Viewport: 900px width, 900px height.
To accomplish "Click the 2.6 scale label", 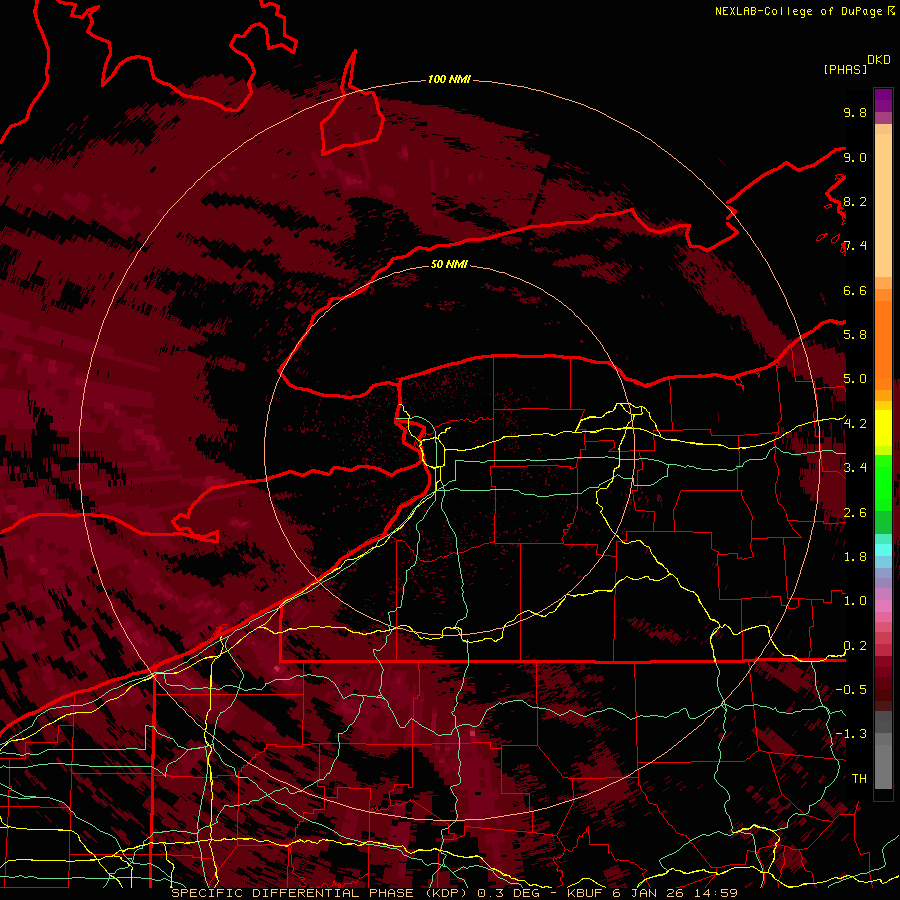I will pos(855,513).
